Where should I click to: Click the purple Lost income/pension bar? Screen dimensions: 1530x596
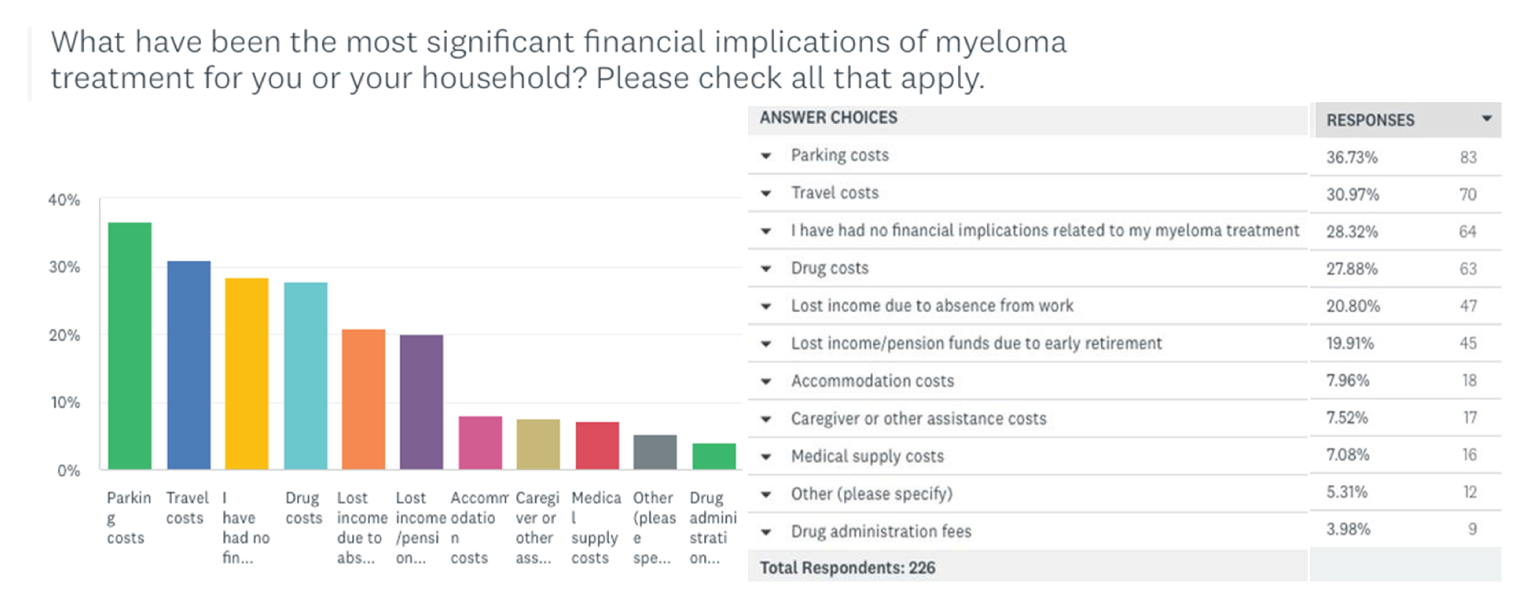pyautogui.click(x=421, y=402)
